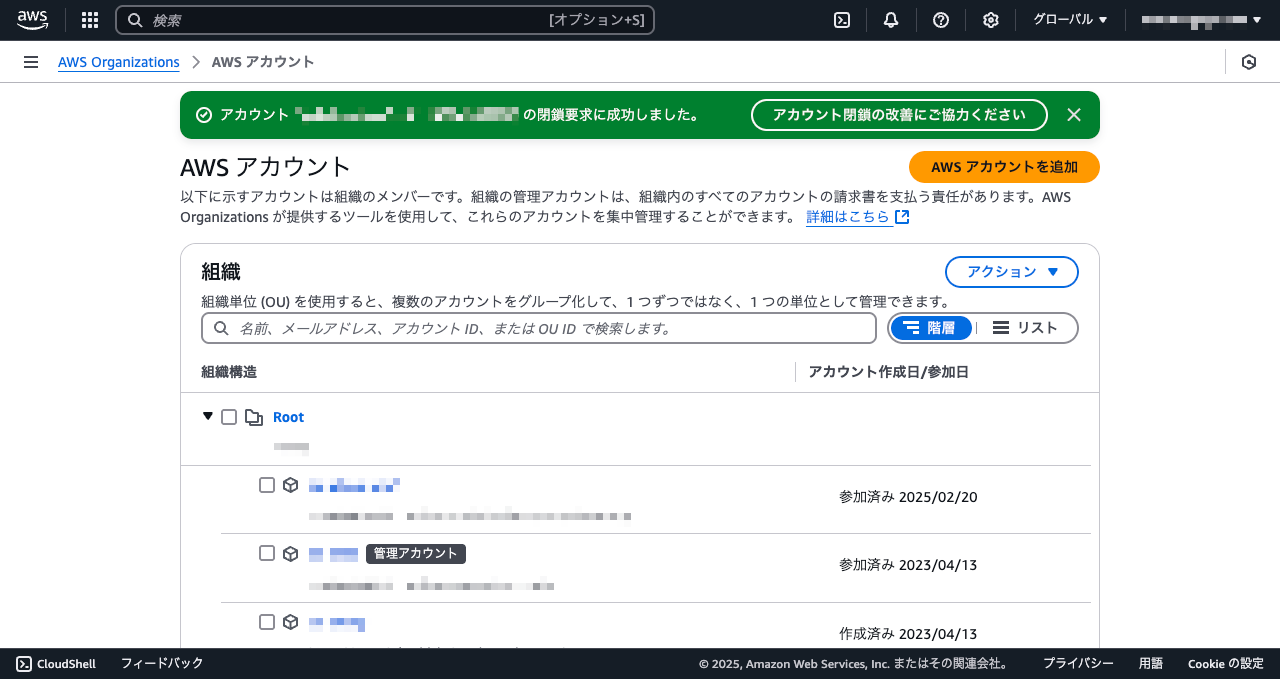Open the 詳細はこちら link
This screenshot has height=679, width=1280.
[x=849, y=217]
